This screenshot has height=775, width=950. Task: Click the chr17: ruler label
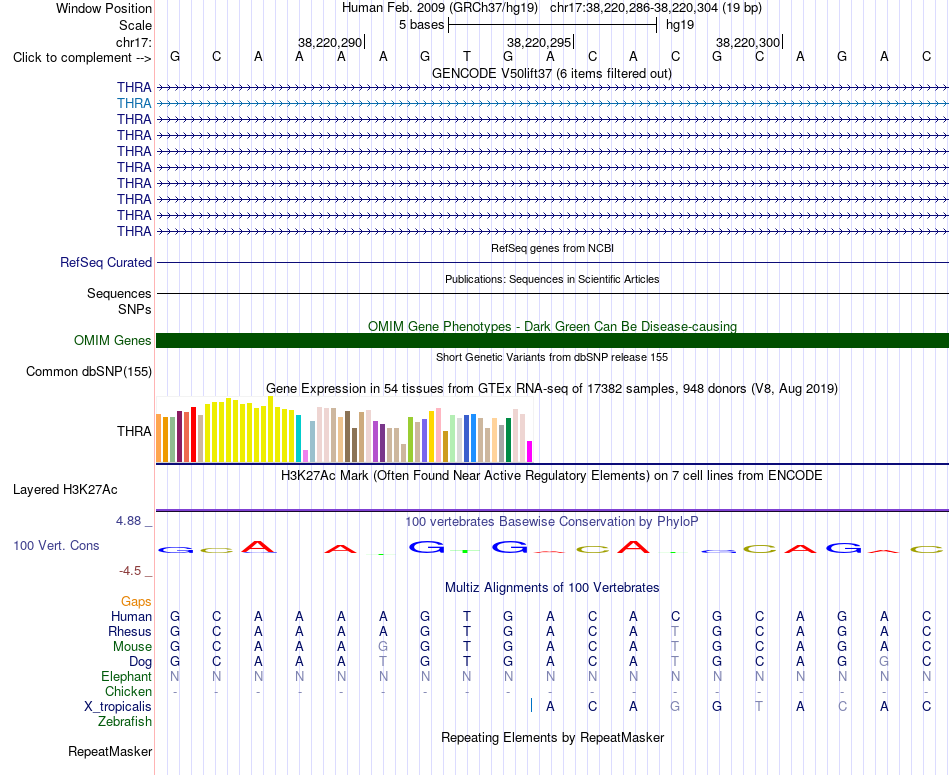133,42
